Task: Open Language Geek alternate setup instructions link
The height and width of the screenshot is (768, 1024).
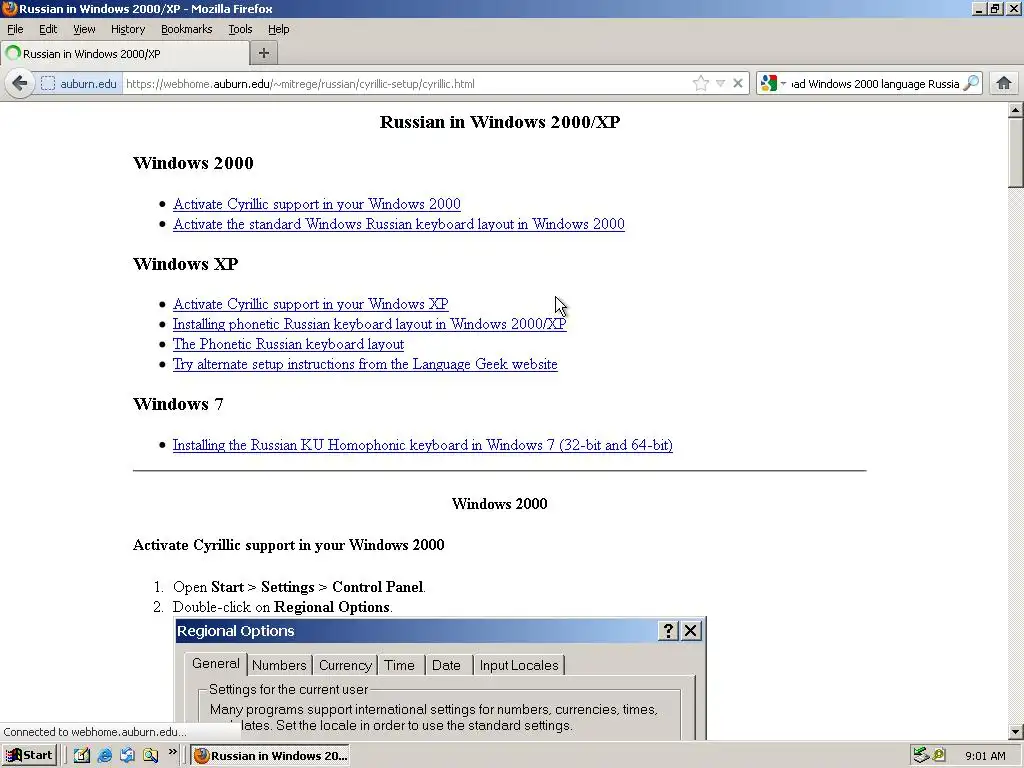Action: click(365, 364)
